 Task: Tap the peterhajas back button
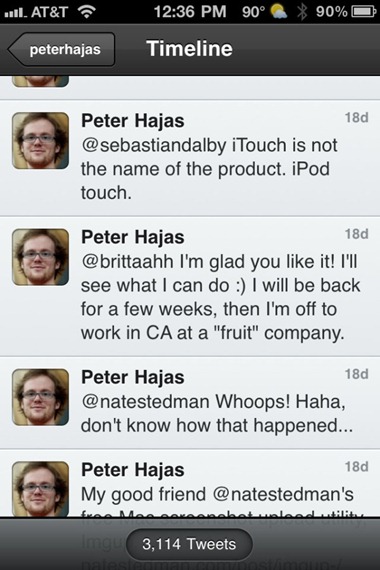point(61,49)
